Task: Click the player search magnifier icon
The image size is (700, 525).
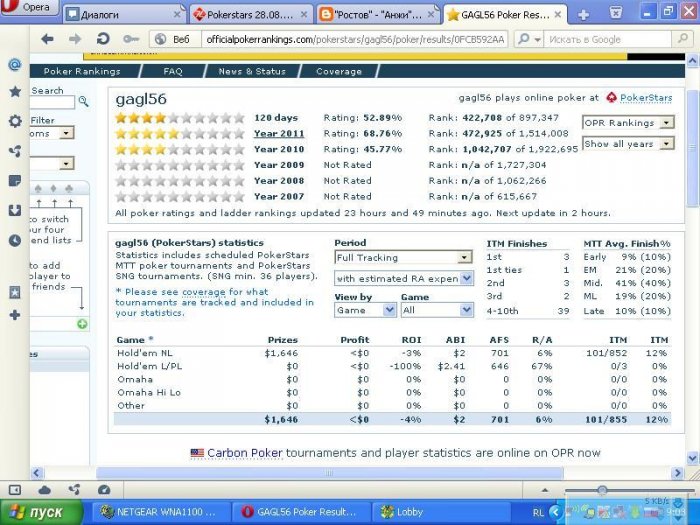Action: click(x=83, y=101)
